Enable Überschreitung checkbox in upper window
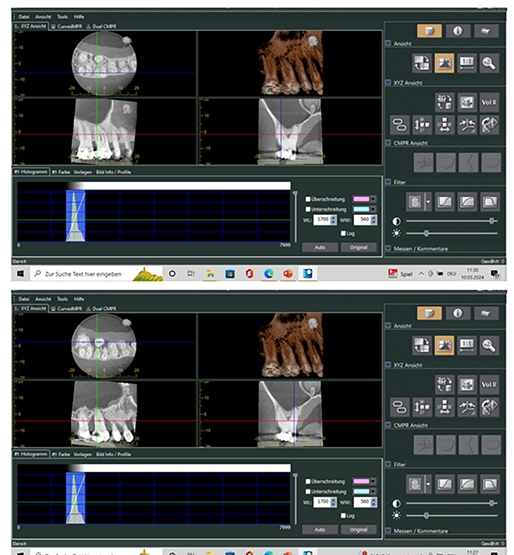The width and height of the screenshot is (514, 555). coord(308,199)
